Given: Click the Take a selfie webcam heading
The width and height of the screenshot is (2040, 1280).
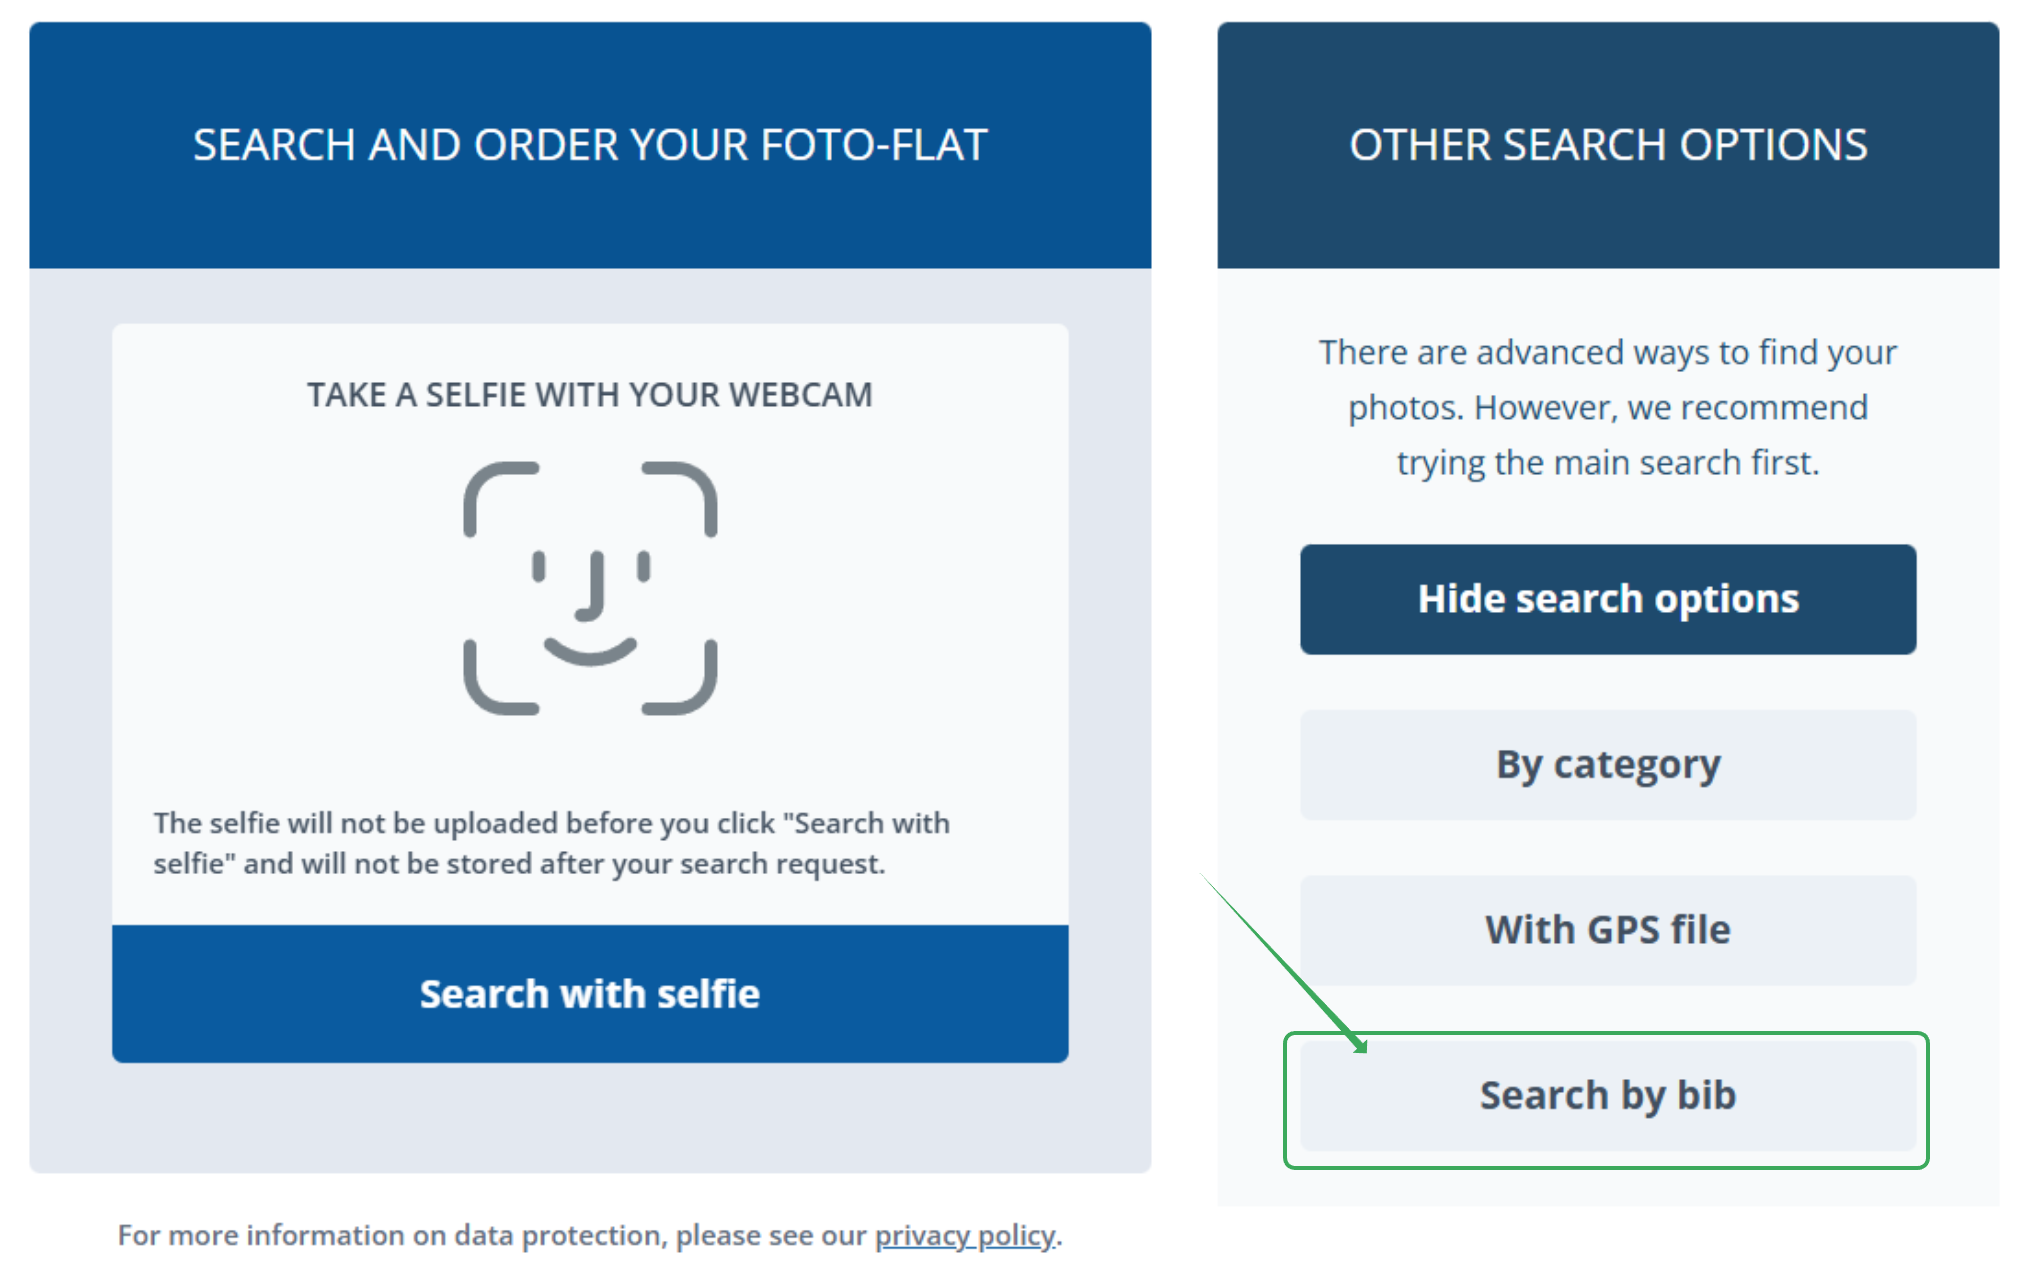Looking at the screenshot, I should click(x=590, y=395).
